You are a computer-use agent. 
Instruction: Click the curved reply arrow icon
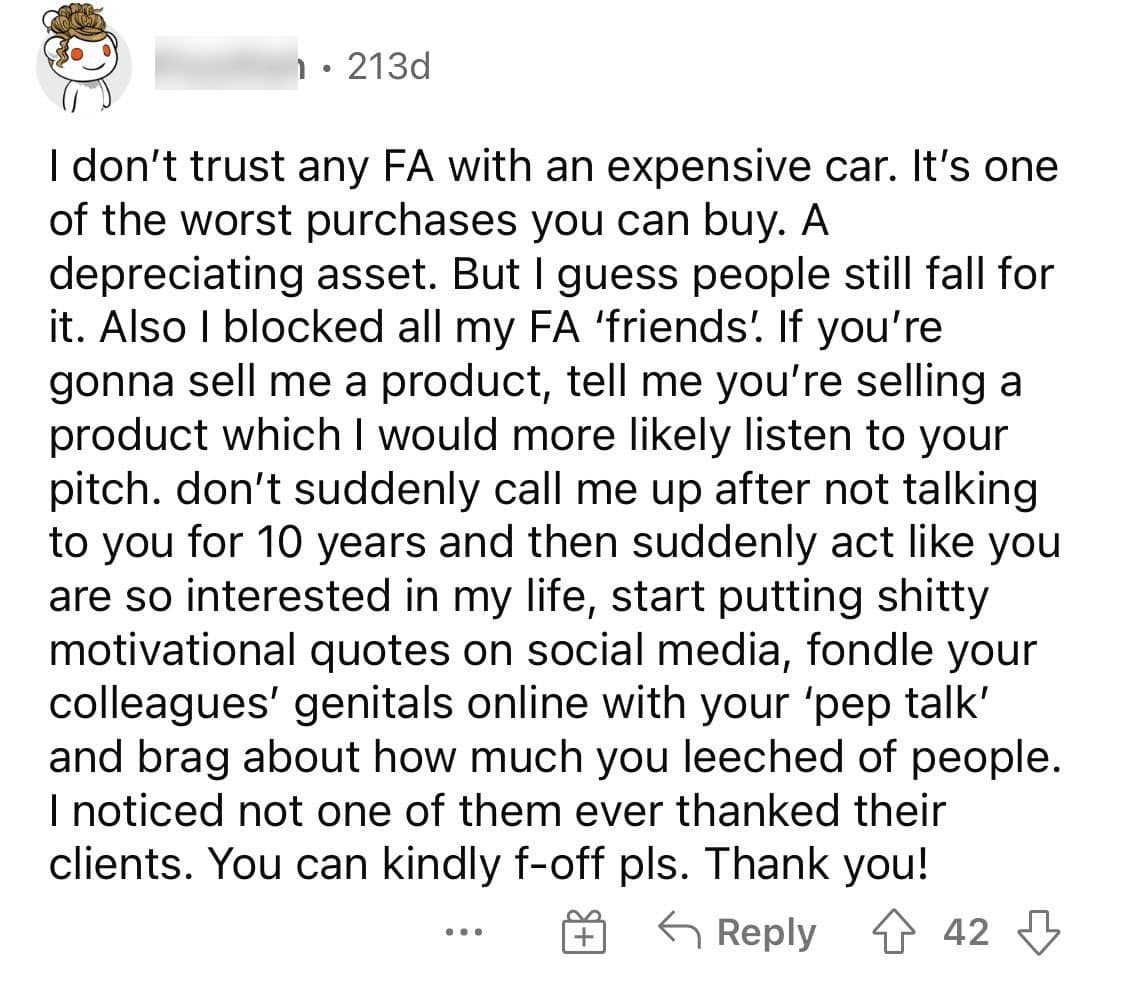(679, 929)
